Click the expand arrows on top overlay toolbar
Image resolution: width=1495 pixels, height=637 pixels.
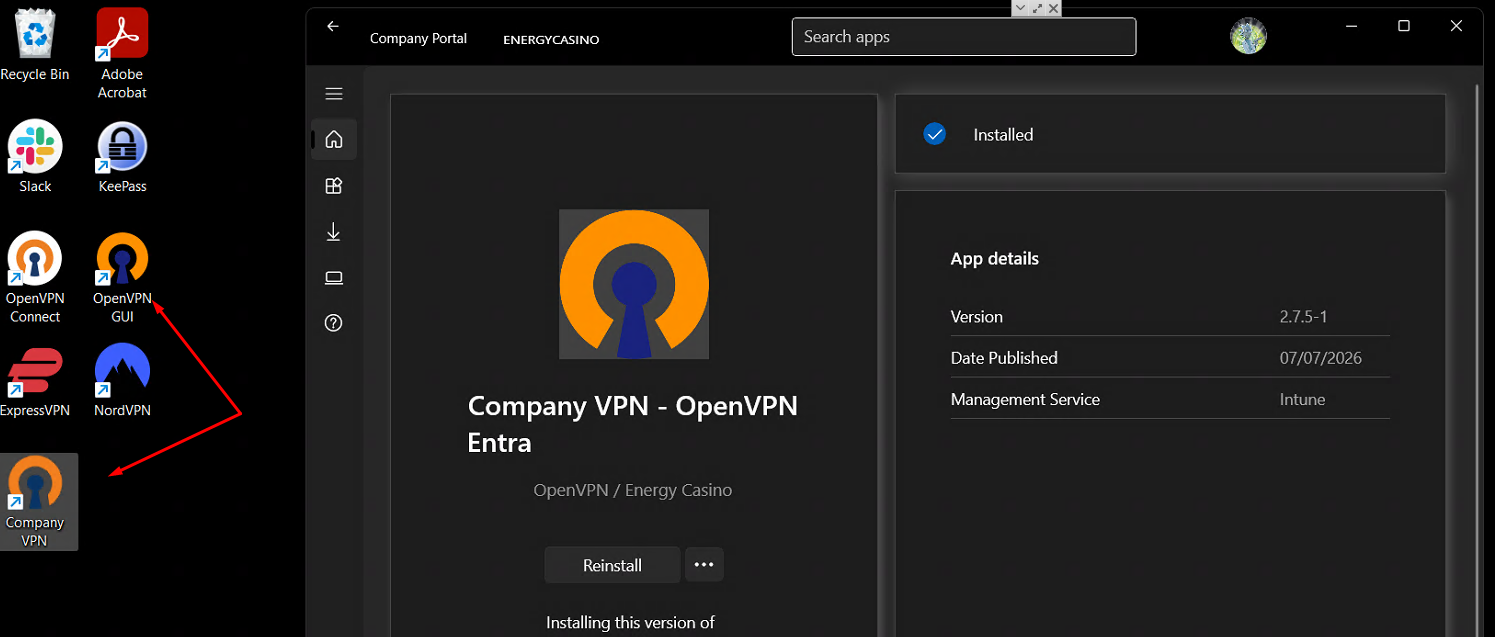1037,7
